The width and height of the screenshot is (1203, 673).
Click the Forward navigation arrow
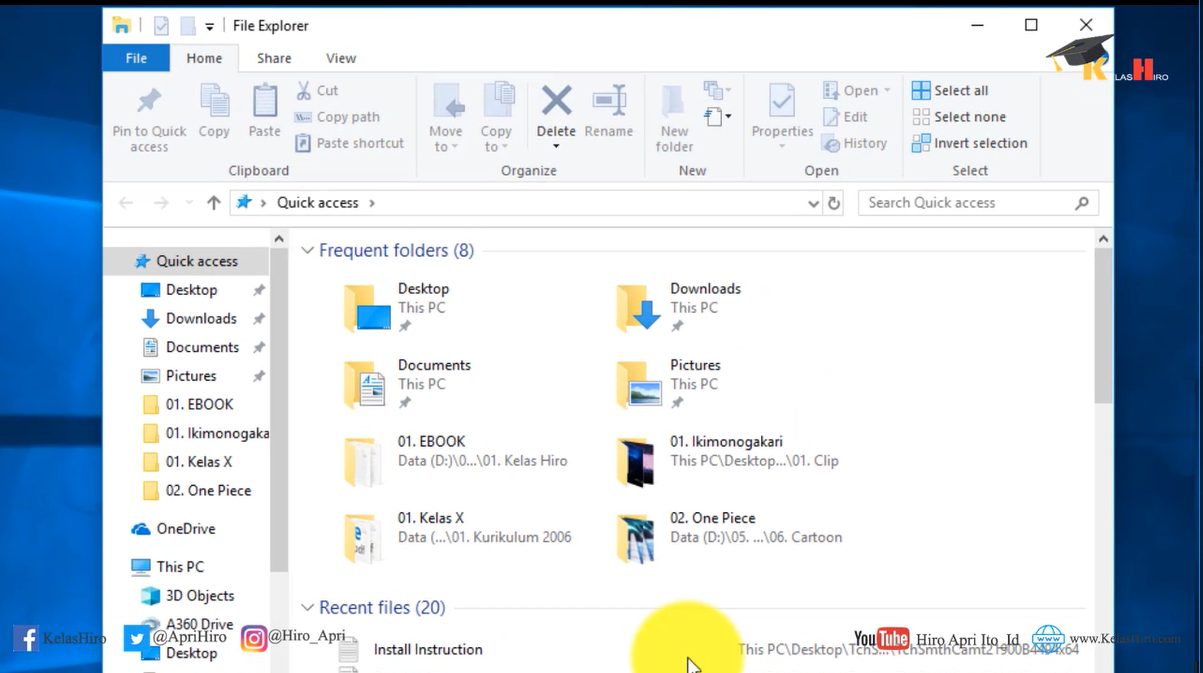(x=161, y=203)
